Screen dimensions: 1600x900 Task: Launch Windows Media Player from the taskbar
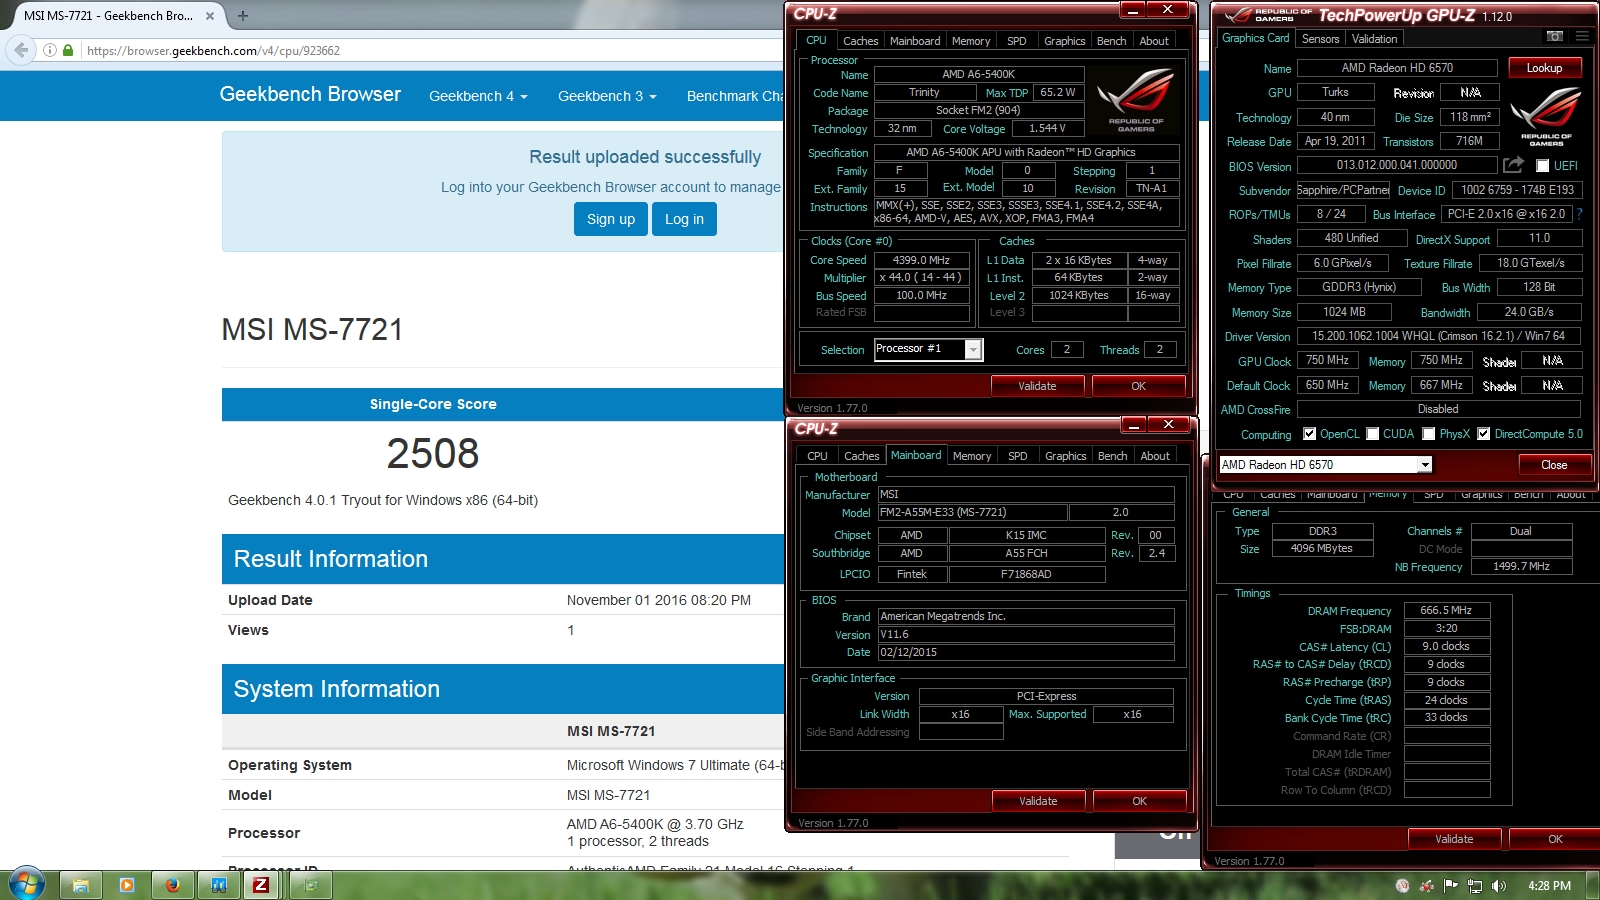[126, 885]
